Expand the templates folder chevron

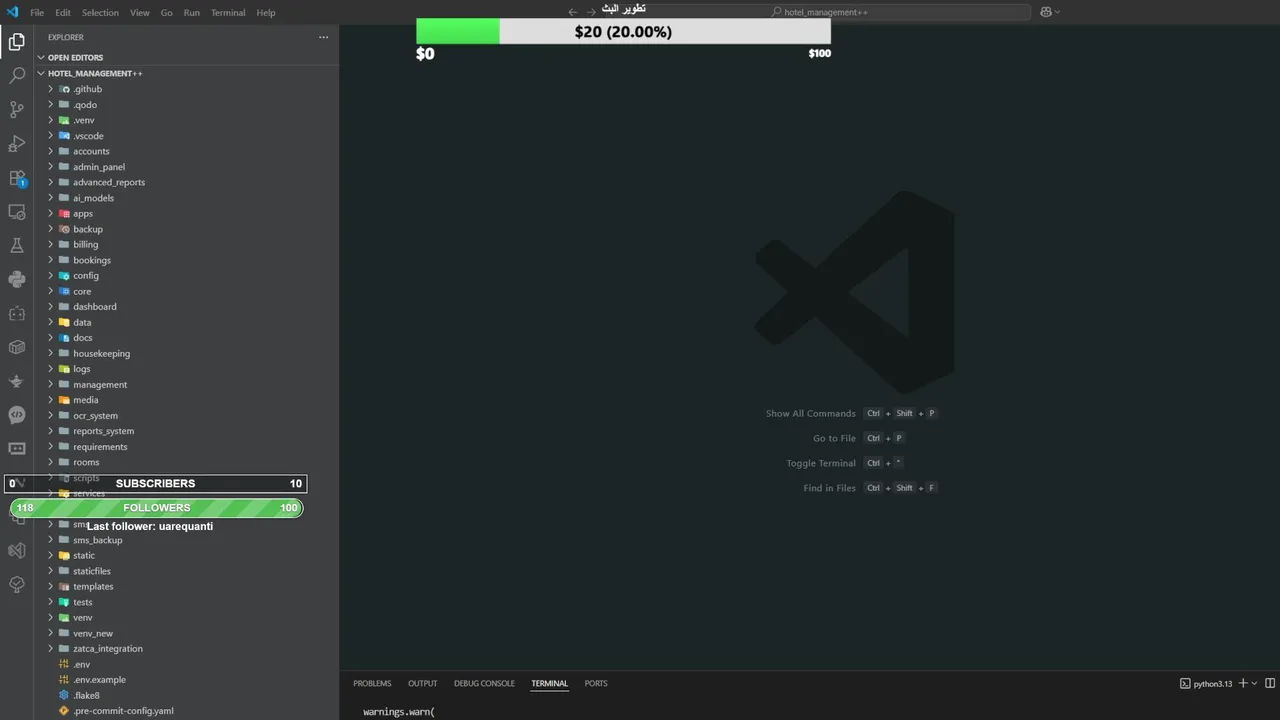[x=50, y=586]
